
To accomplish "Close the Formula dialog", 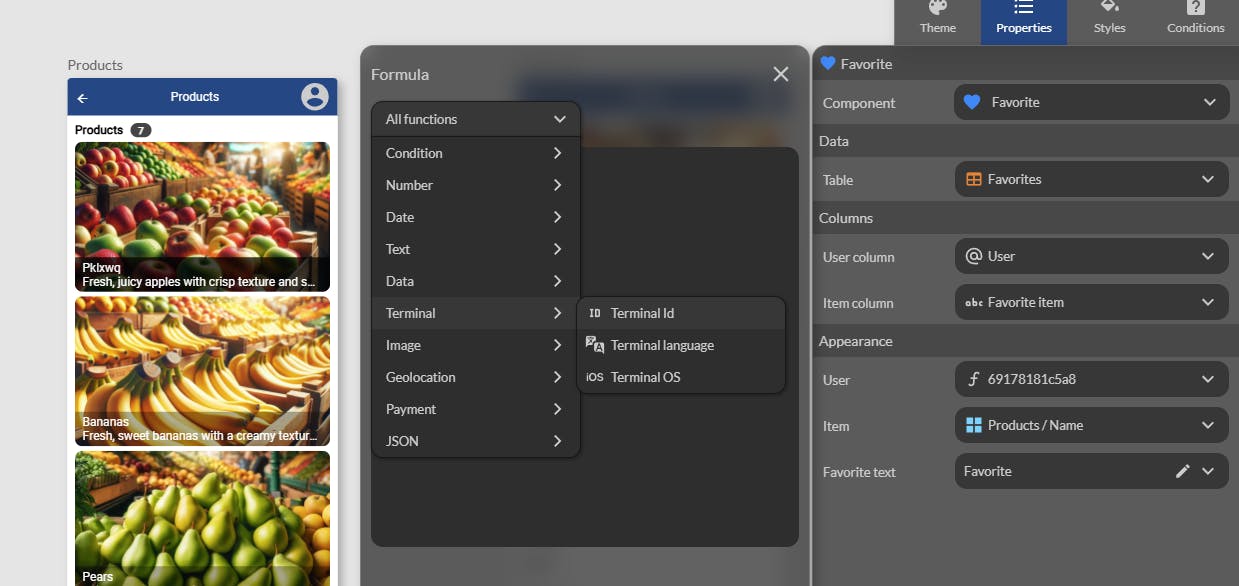I will pos(781,74).
